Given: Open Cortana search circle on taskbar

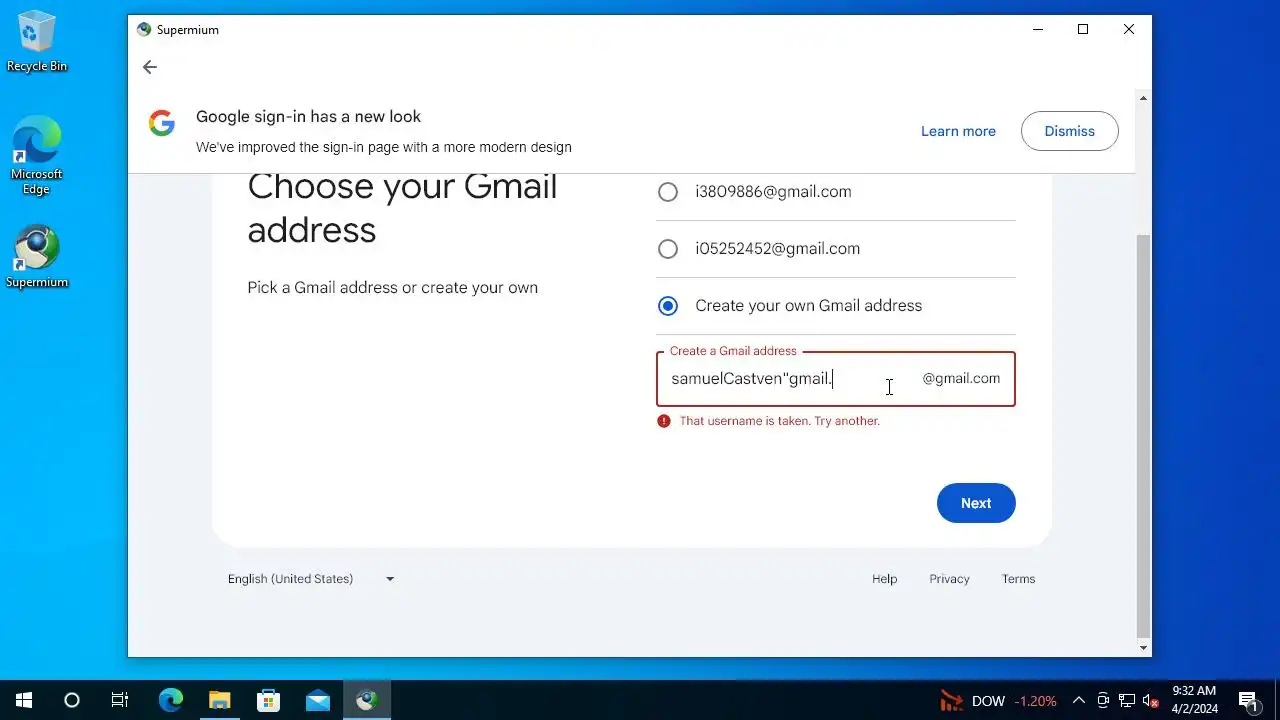Looking at the screenshot, I should pyautogui.click(x=72, y=700).
